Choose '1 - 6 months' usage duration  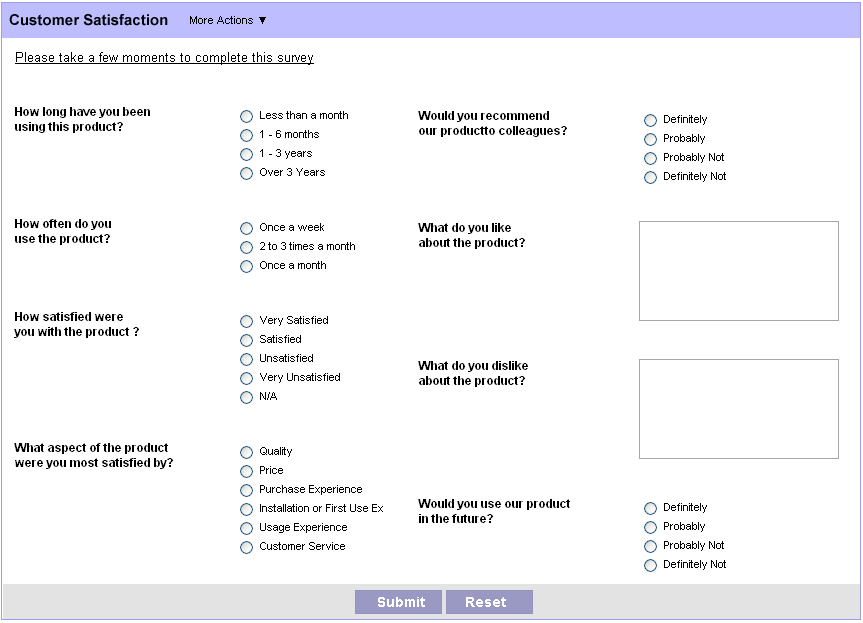[247, 135]
